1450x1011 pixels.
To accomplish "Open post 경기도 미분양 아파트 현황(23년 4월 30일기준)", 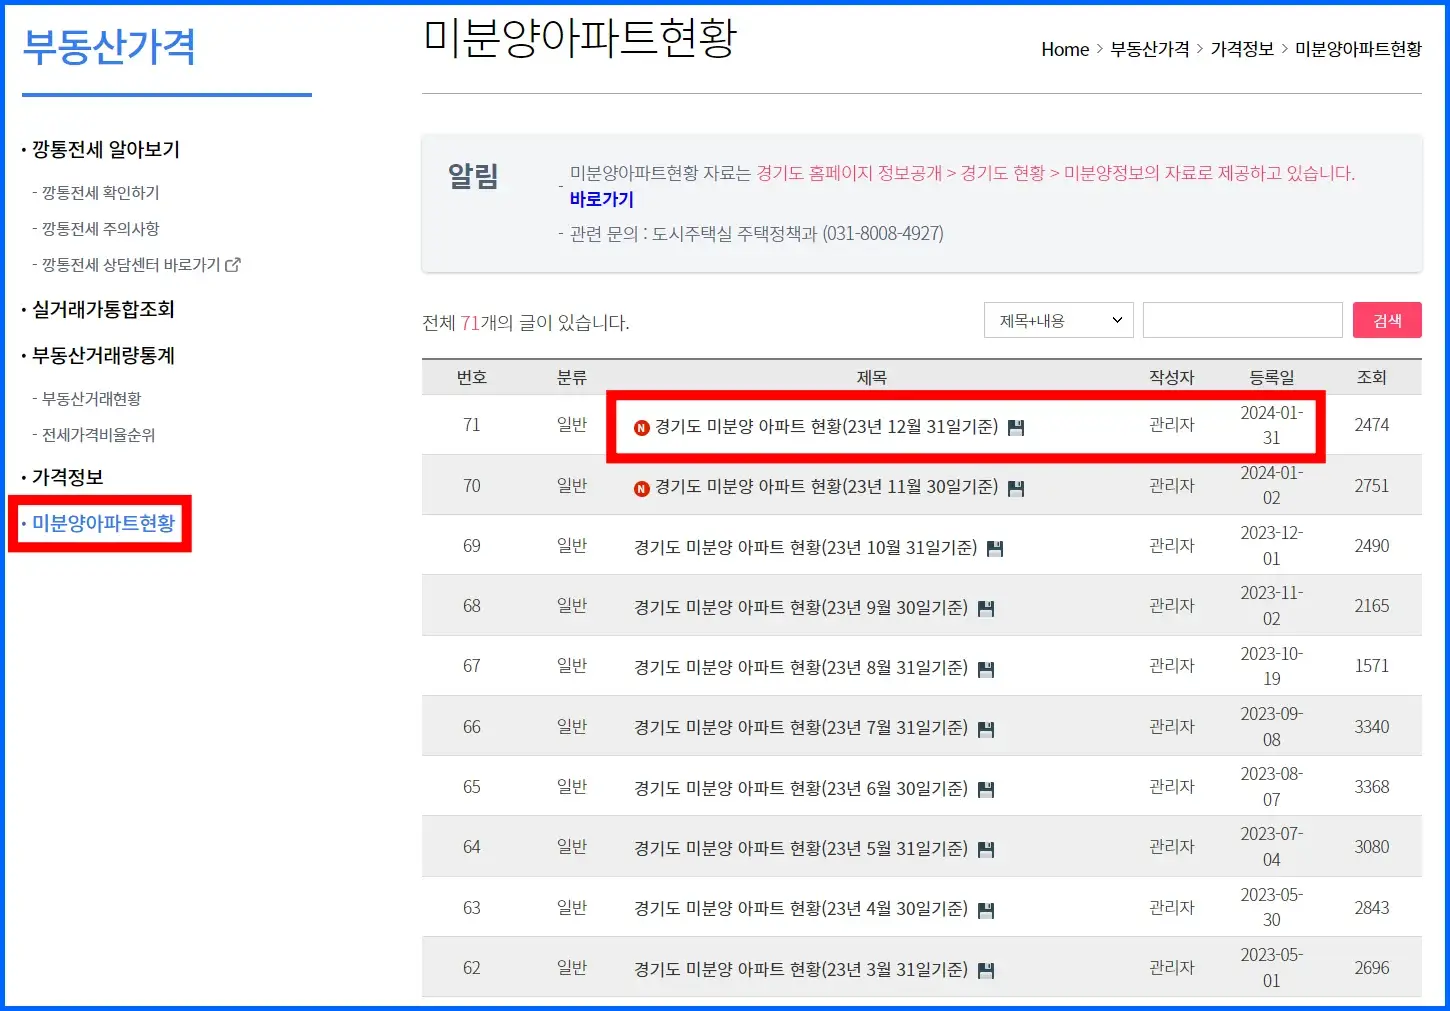I will click(801, 909).
